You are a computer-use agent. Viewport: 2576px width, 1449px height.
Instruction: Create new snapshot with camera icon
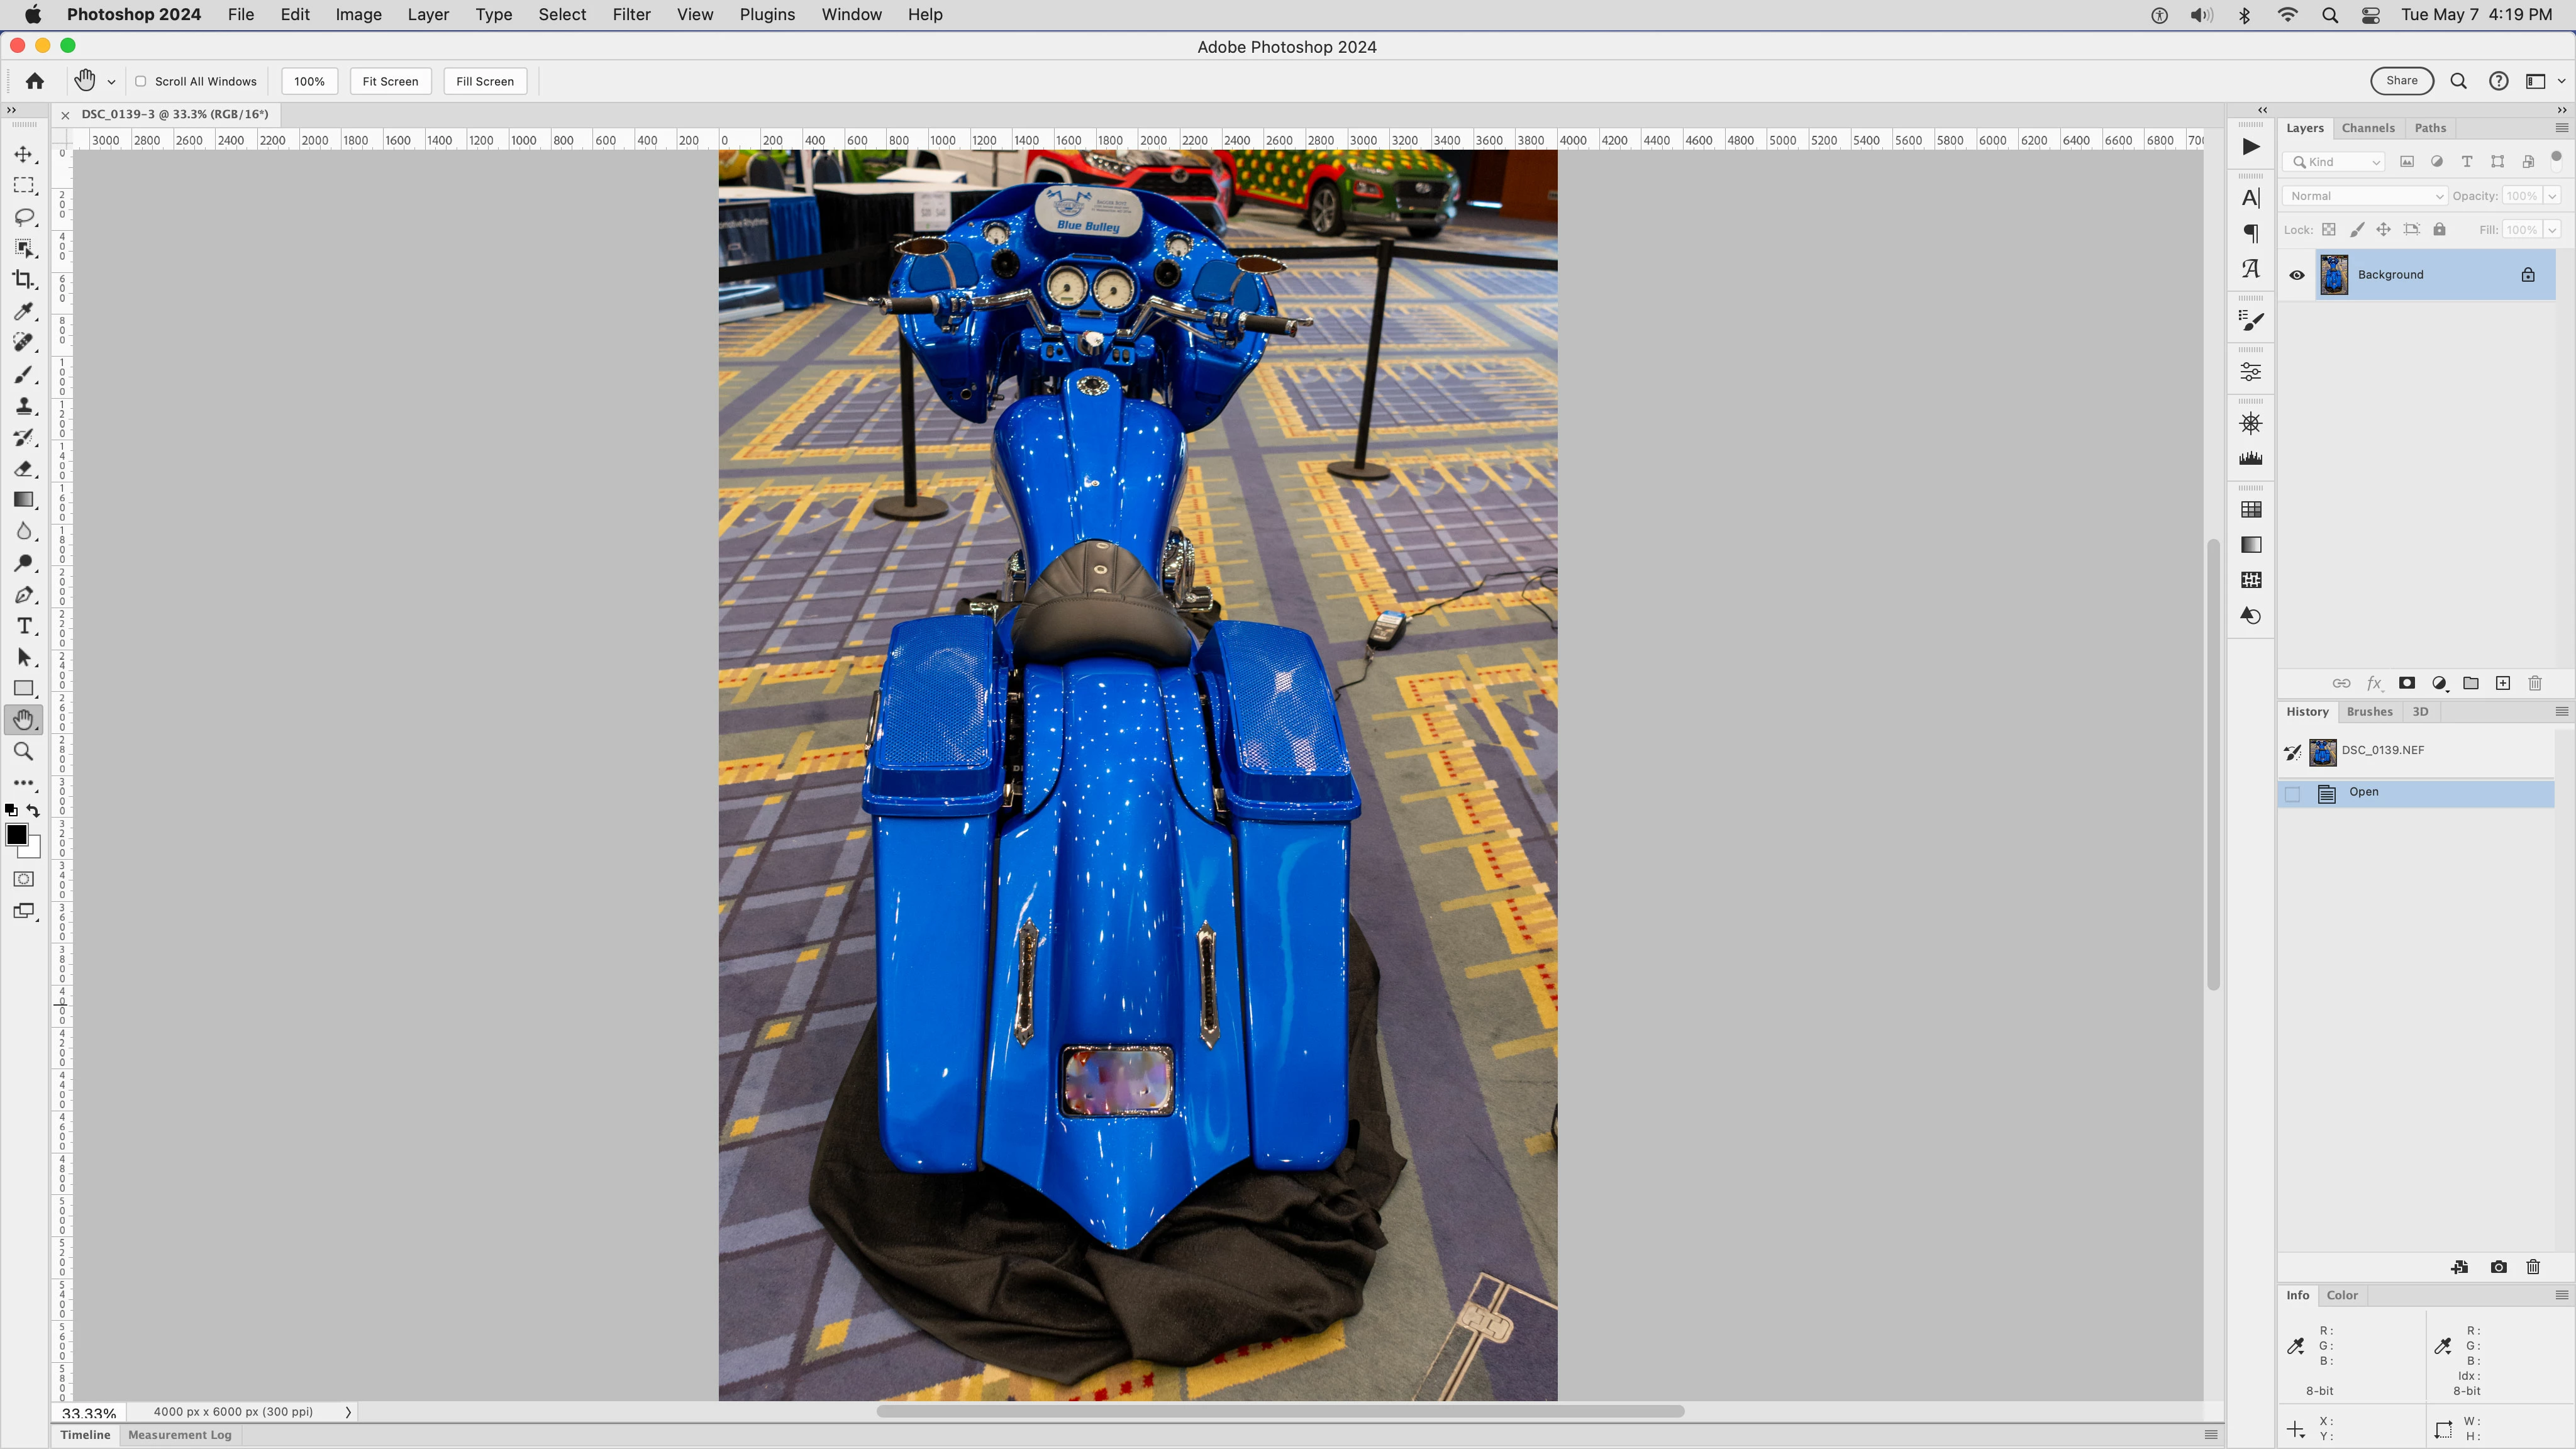pyautogui.click(x=2498, y=1267)
